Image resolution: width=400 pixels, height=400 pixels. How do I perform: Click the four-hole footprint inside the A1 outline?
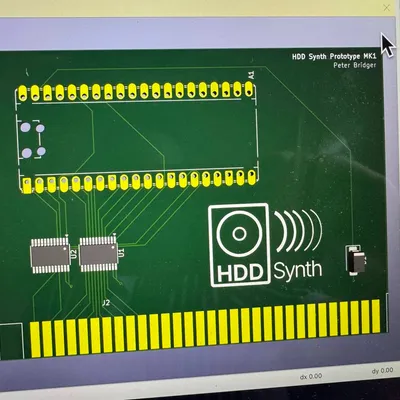(32, 140)
